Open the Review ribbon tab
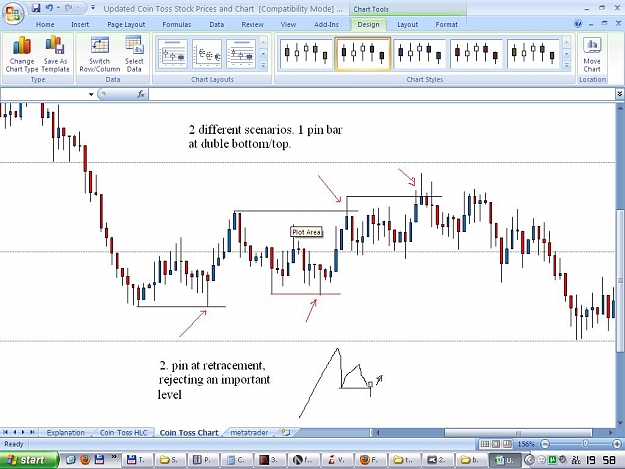Image resolution: width=625 pixels, height=469 pixels. [252, 25]
